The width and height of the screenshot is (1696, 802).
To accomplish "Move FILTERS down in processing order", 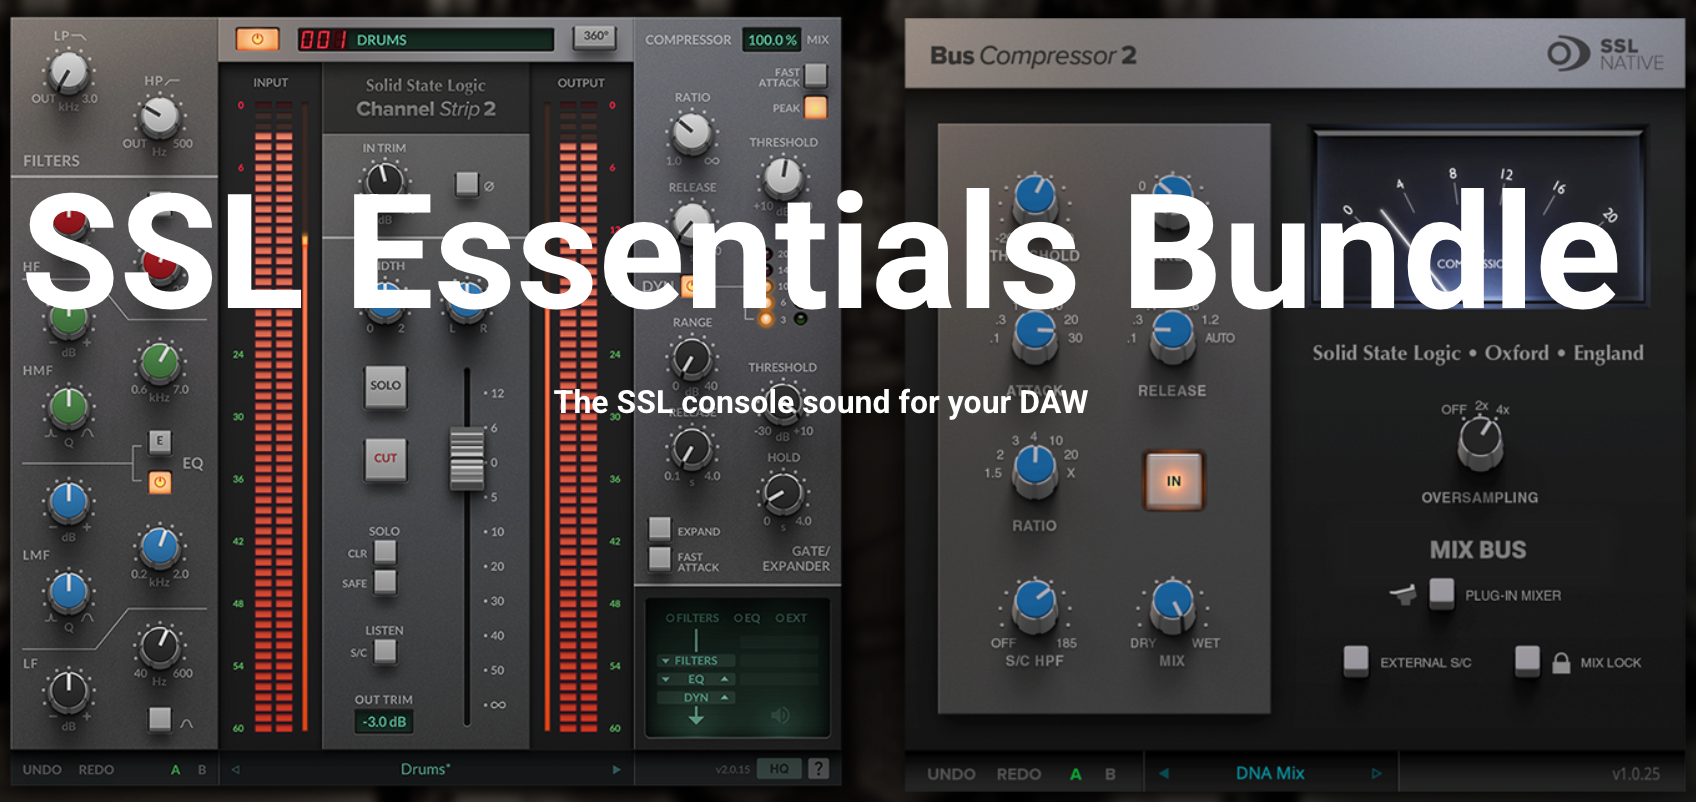I will coord(666,661).
